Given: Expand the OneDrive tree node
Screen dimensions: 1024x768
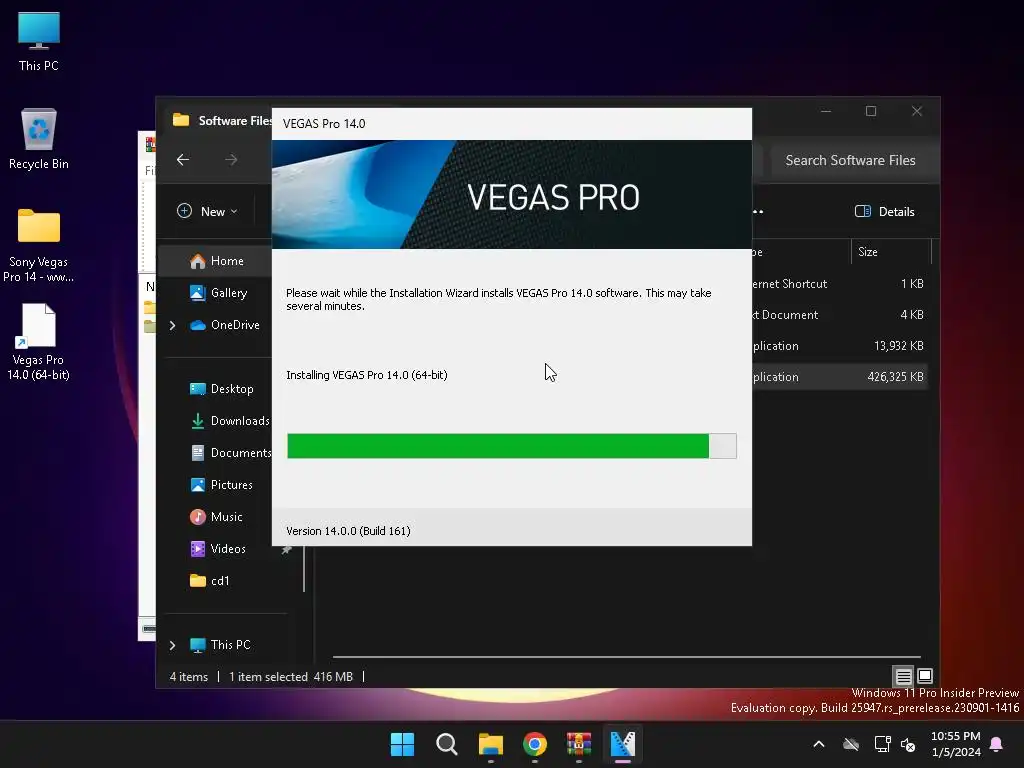Looking at the screenshot, I should click(x=172, y=325).
